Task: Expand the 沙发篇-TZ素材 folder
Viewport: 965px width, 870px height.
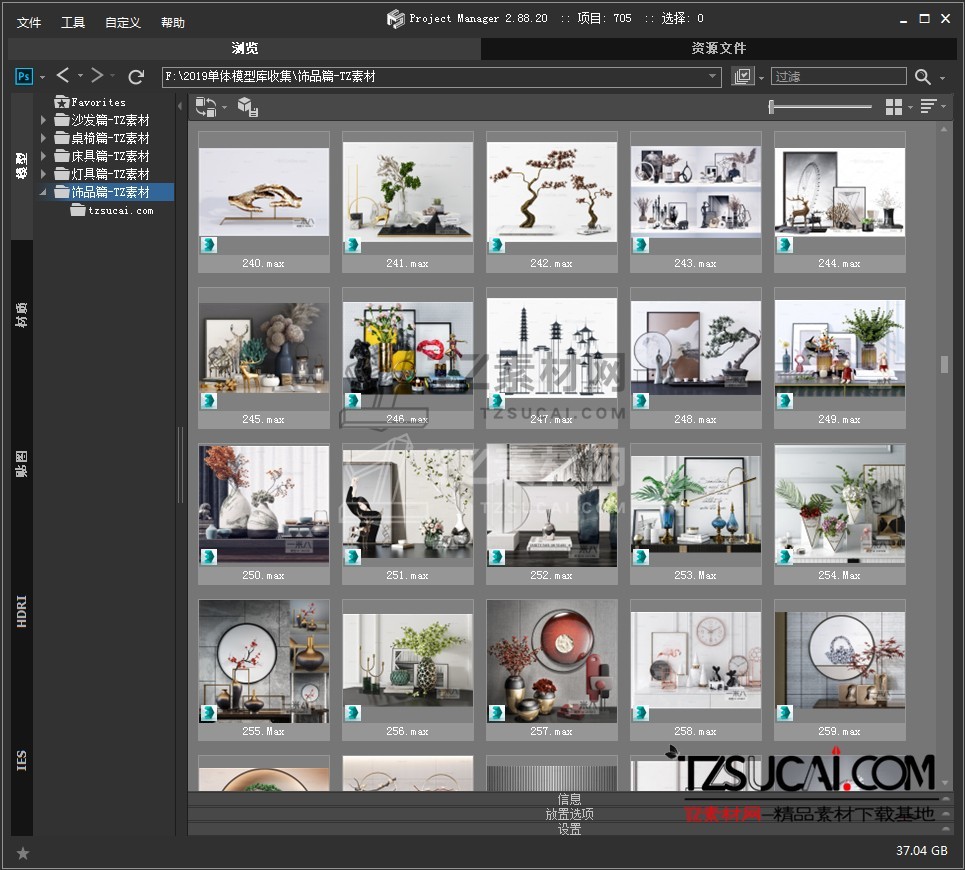Action: click(43, 120)
